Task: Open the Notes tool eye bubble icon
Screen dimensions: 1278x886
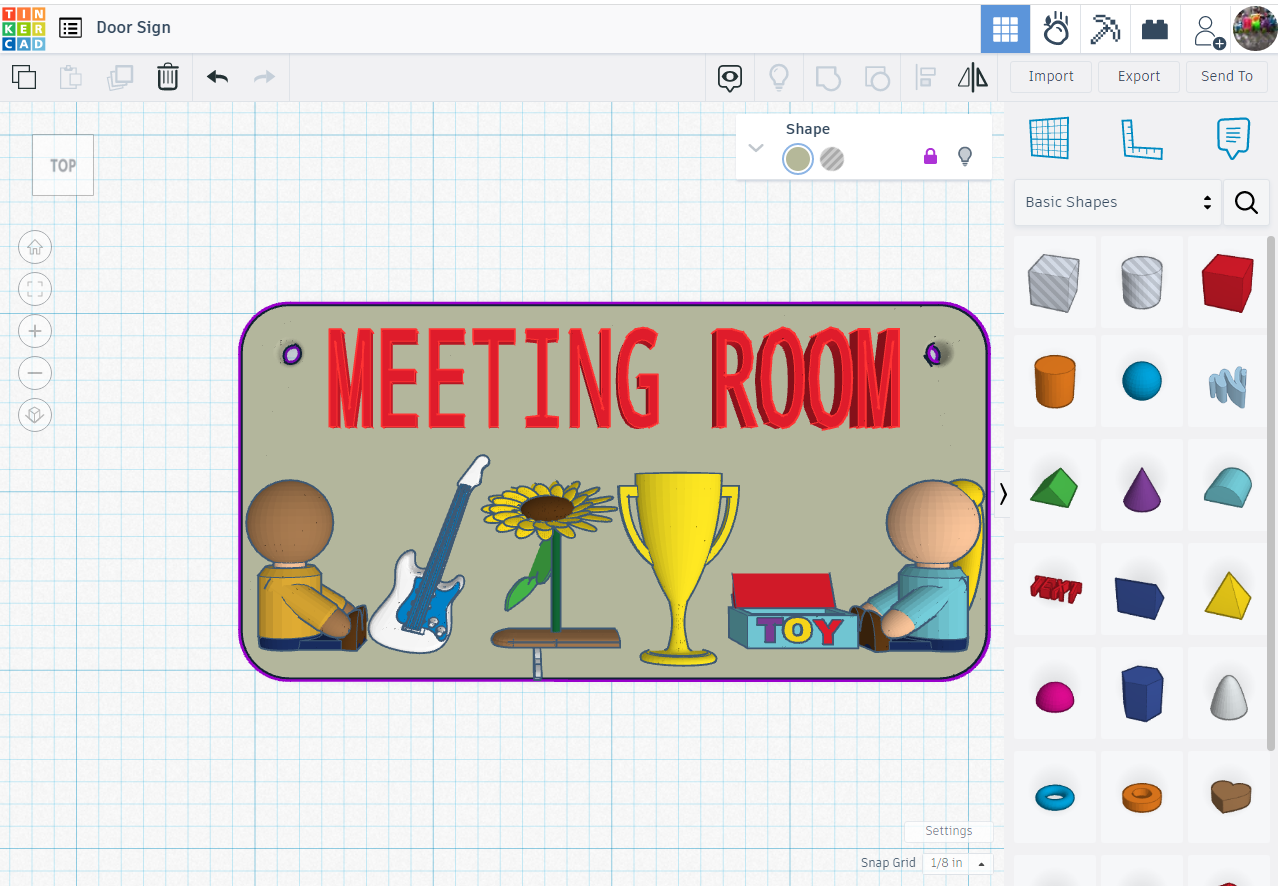Action: point(730,78)
